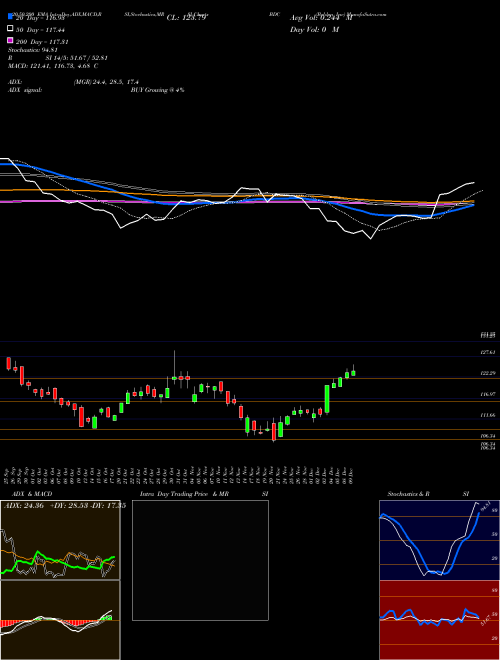Click the 116.97 price axis label
500x660 pixels.
coord(488,394)
